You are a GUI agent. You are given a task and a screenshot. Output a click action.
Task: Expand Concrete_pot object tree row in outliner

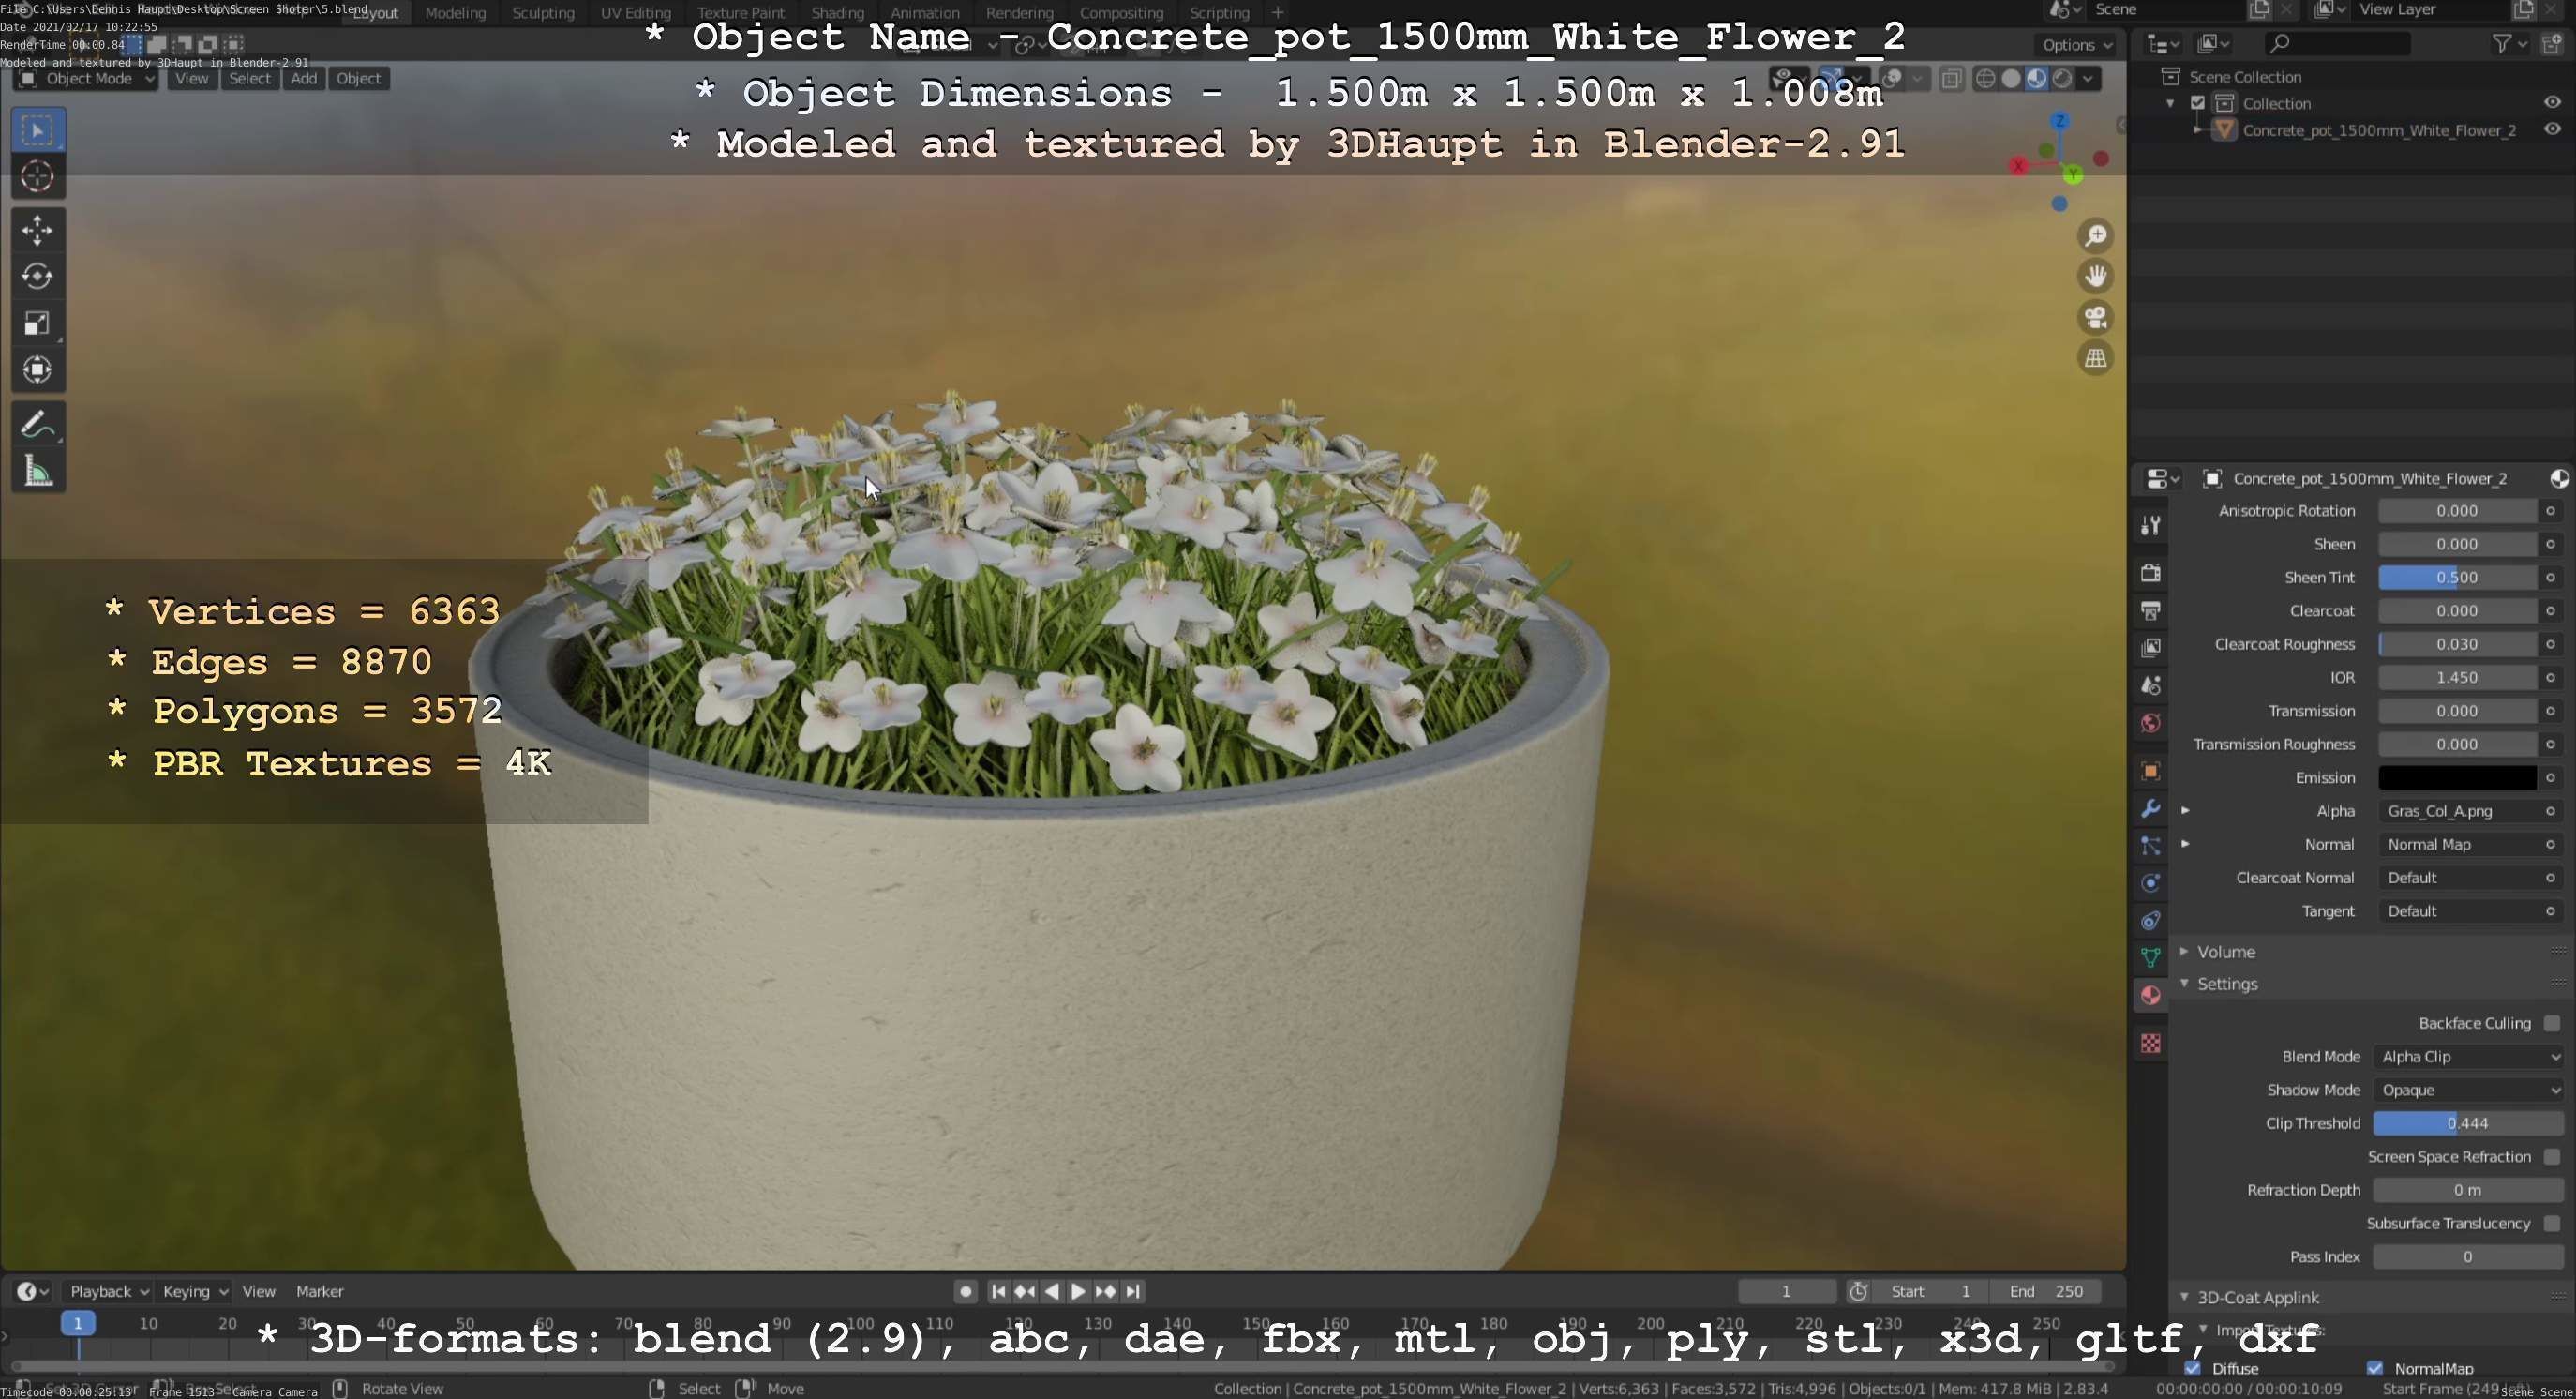coord(2196,130)
